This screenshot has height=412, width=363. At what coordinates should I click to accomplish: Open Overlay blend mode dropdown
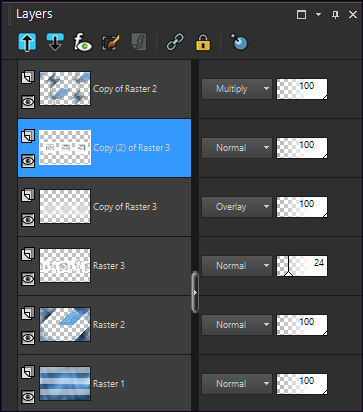tap(237, 207)
